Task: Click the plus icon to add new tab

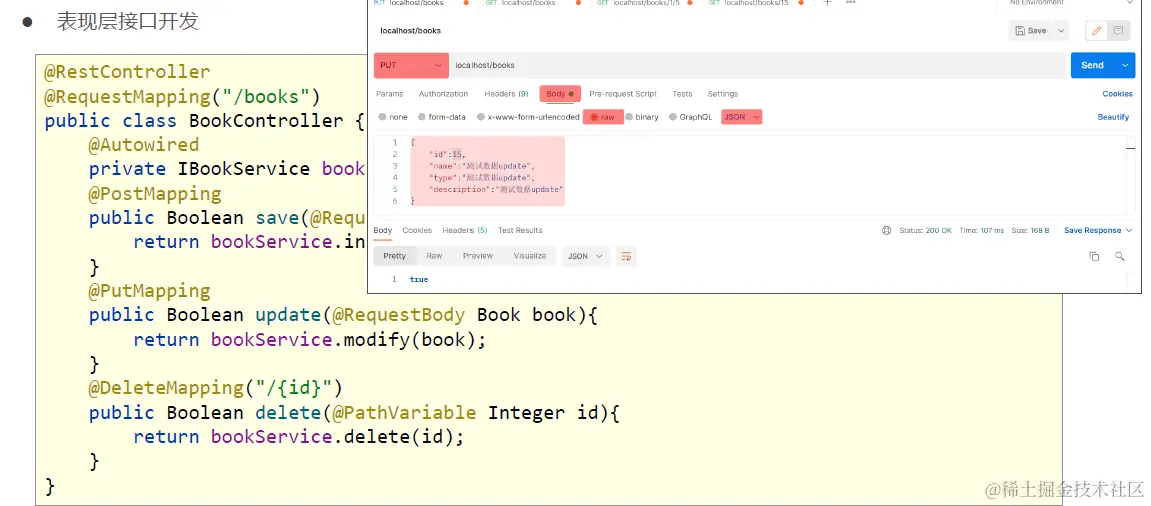Action: click(827, 3)
